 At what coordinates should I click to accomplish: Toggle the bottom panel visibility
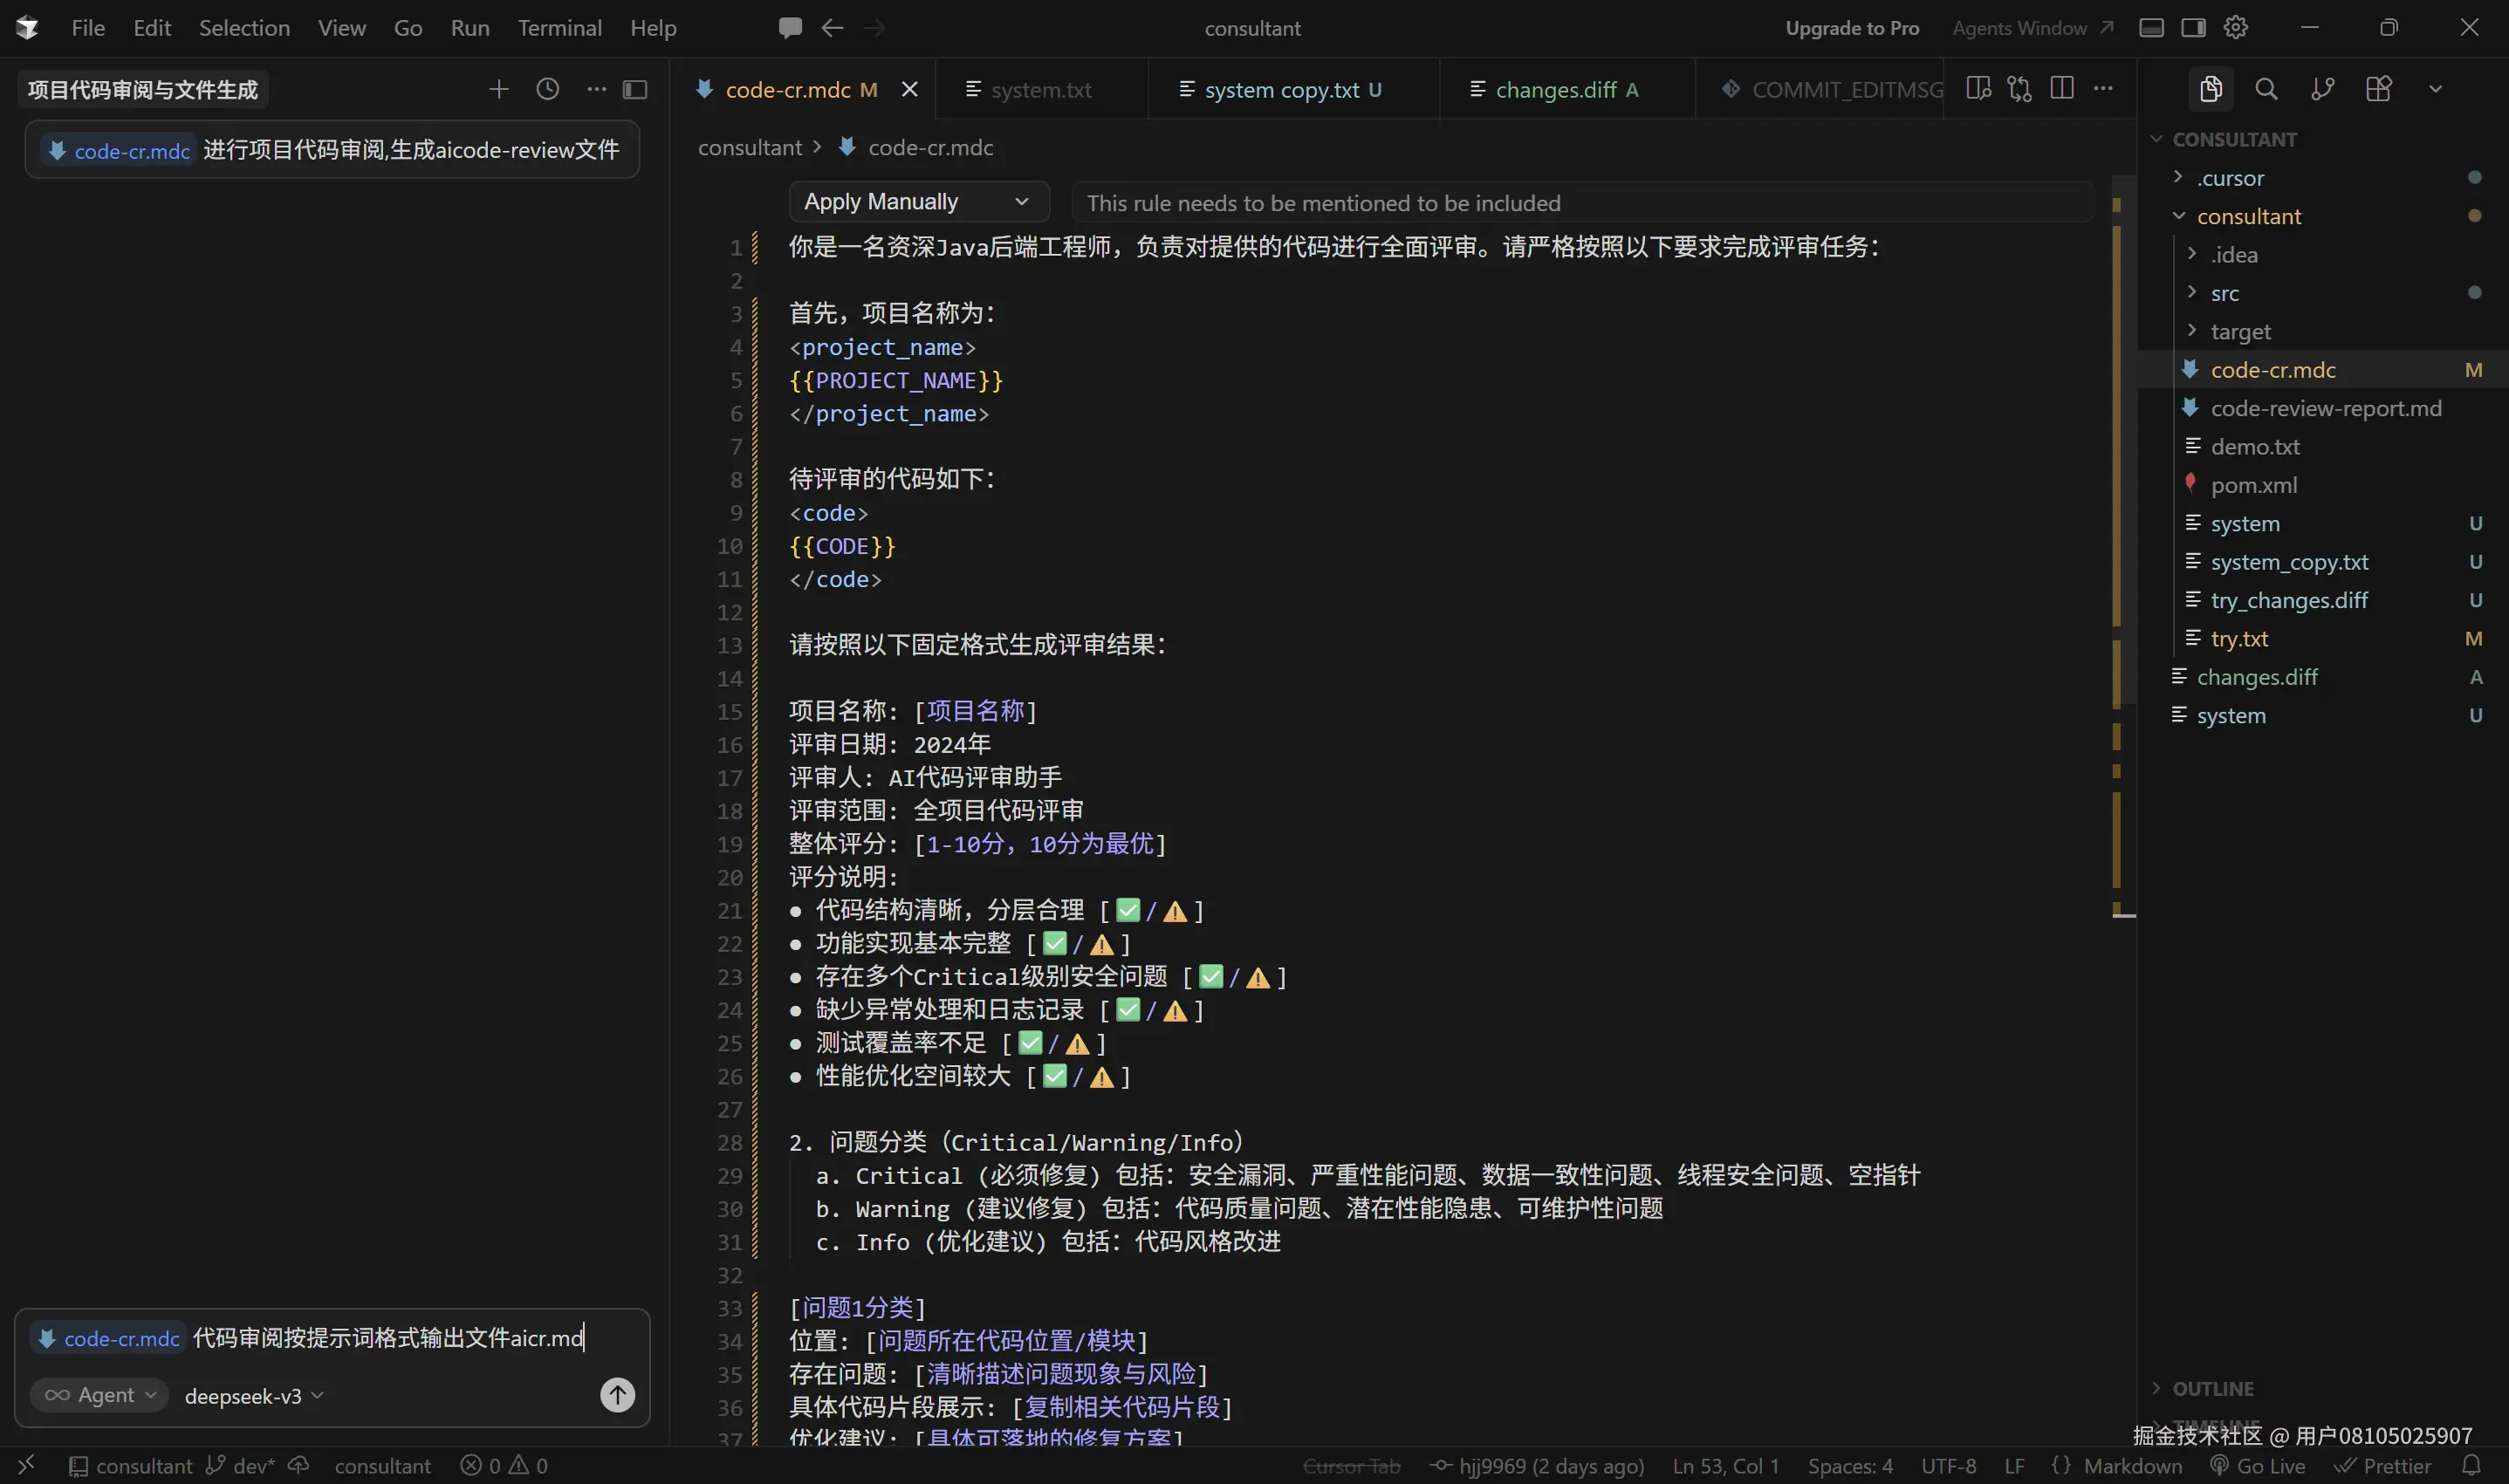tap(2151, 27)
